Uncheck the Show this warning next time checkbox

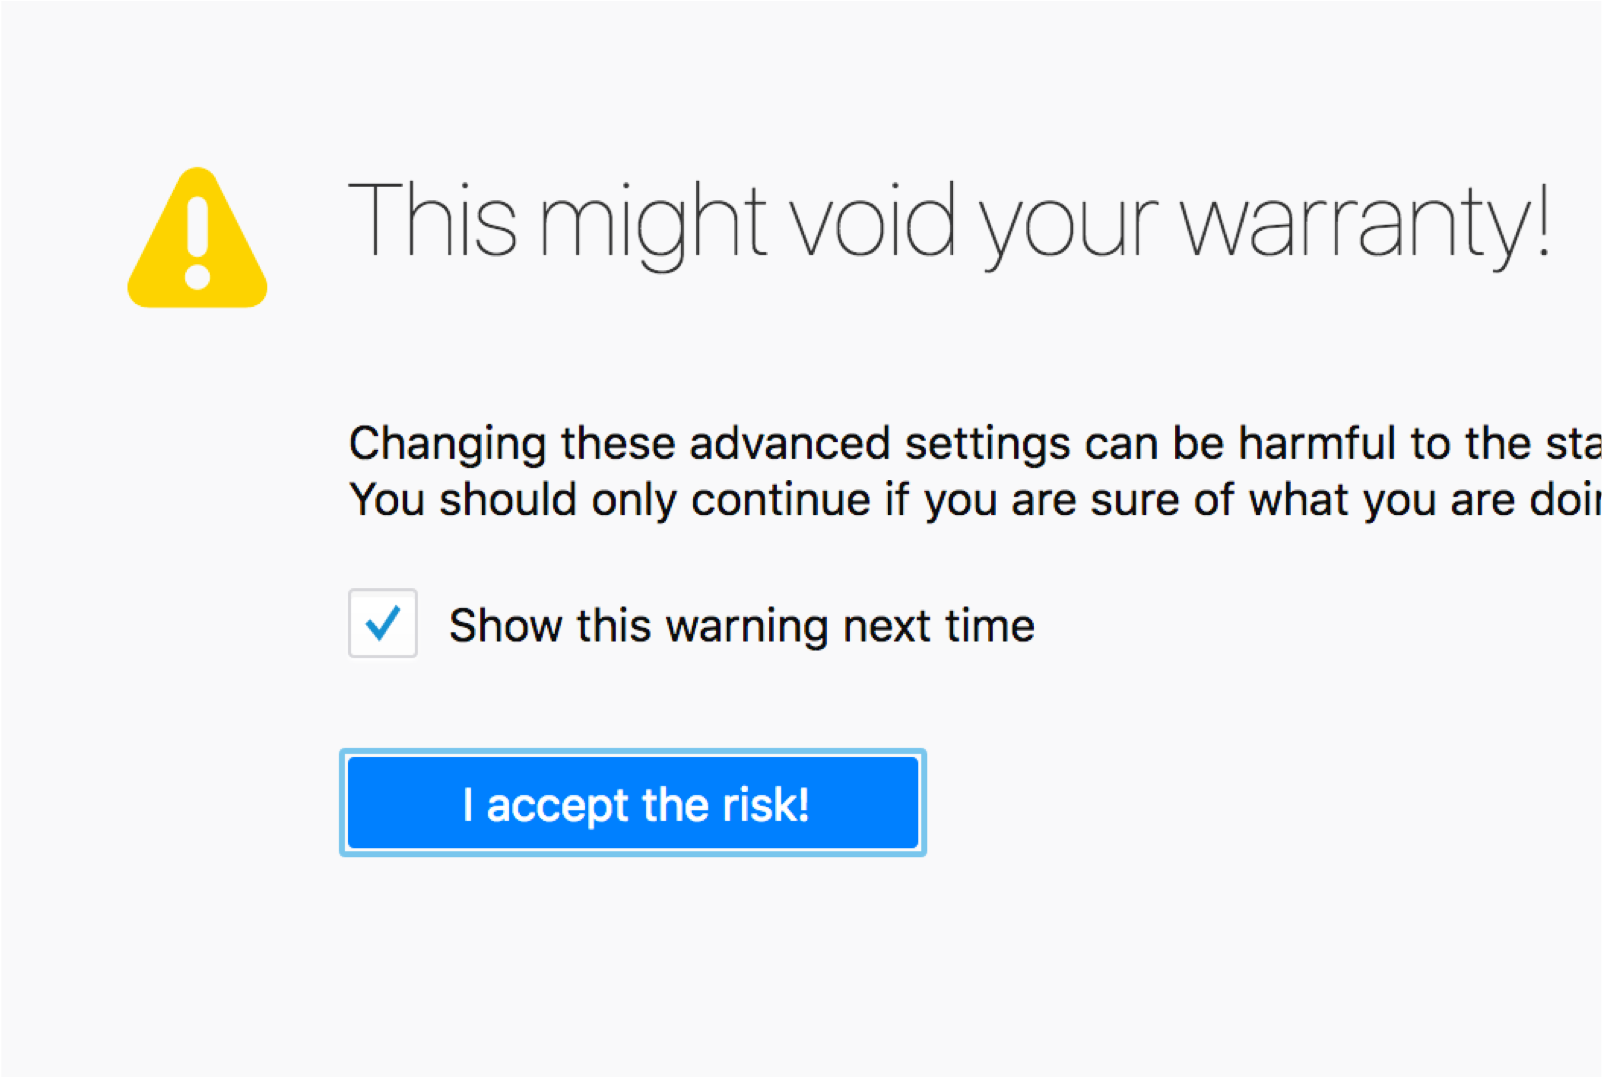click(x=383, y=623)
